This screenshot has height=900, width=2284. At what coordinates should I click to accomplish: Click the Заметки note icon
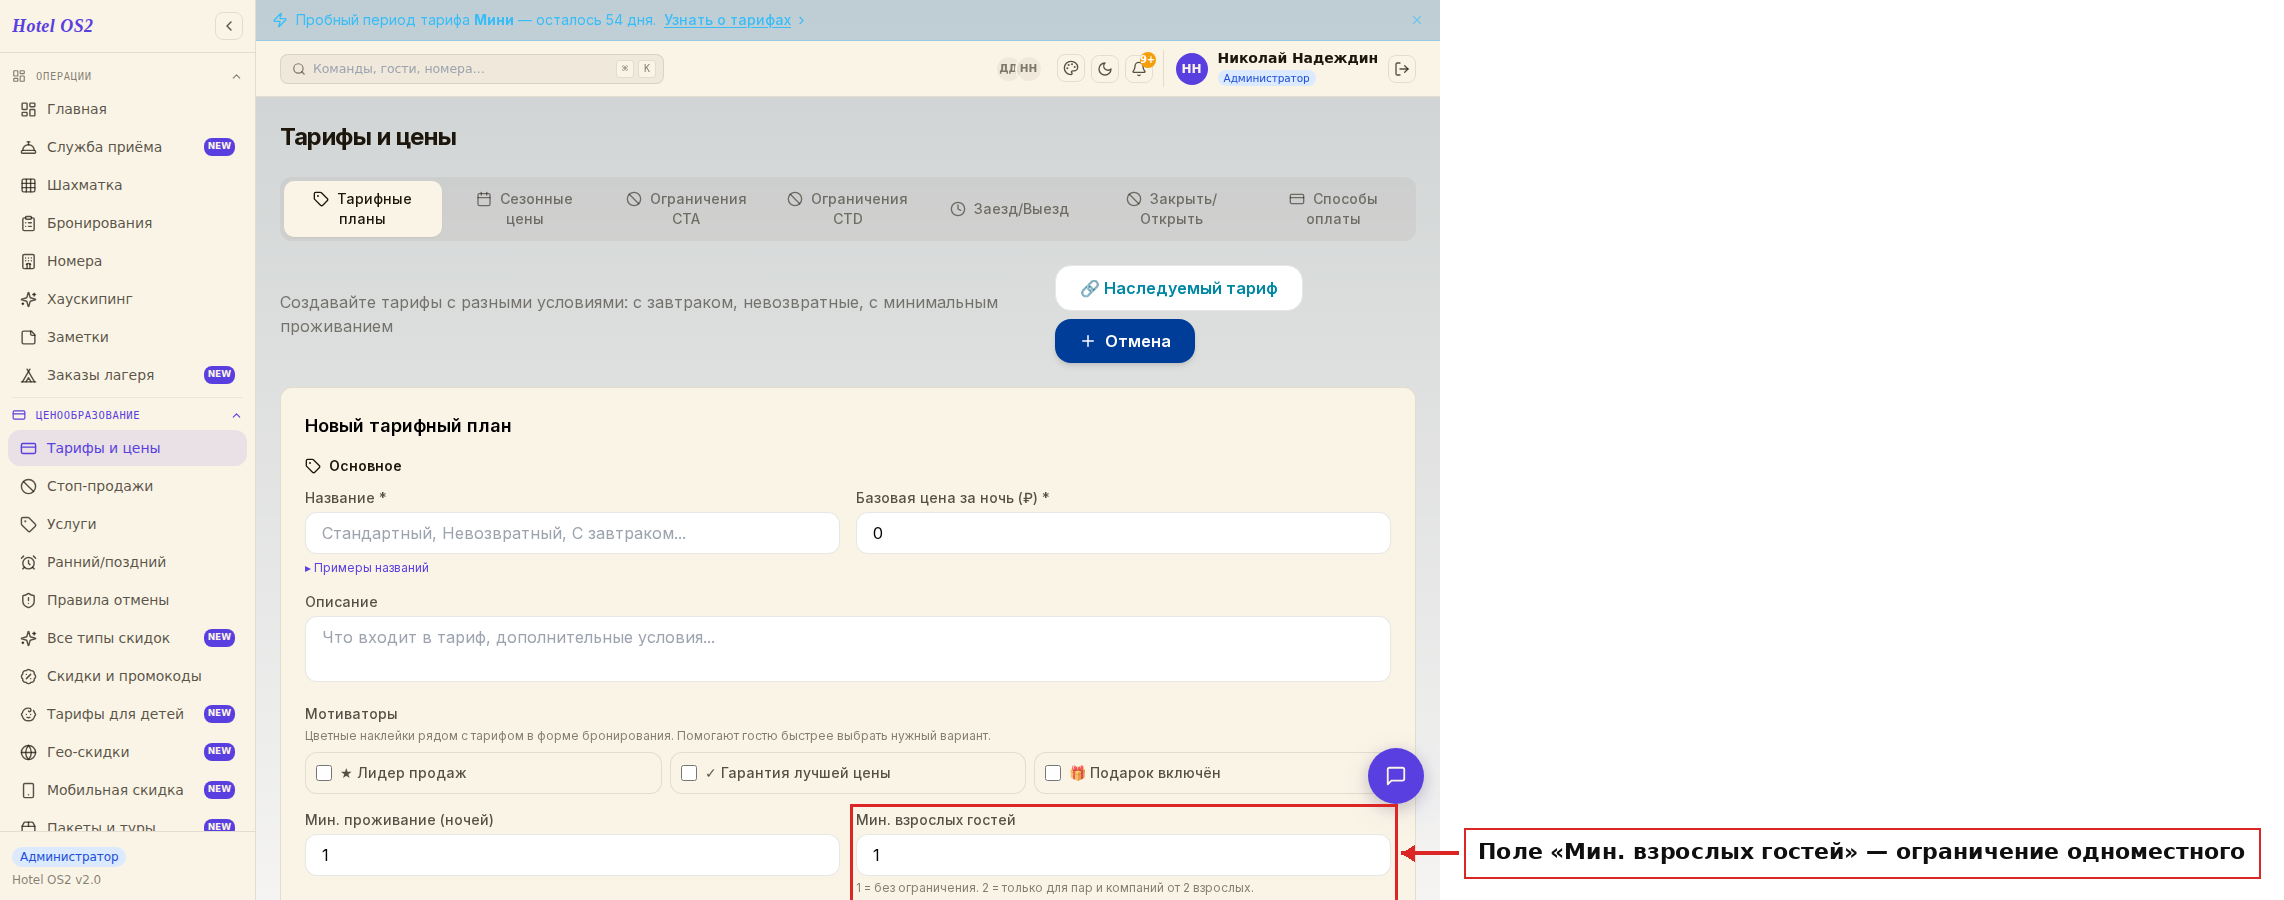[29, 337]
